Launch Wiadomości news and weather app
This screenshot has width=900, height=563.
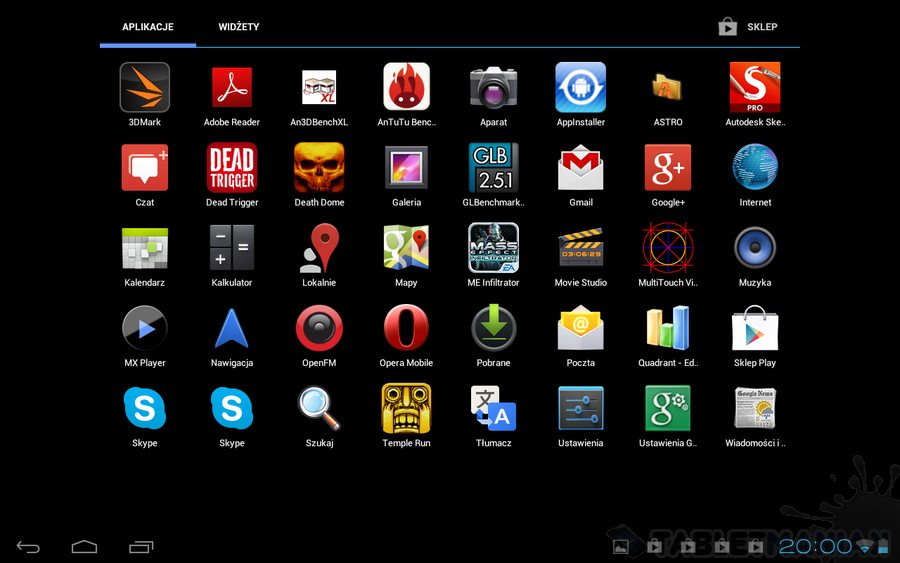[x=755, y=408]
